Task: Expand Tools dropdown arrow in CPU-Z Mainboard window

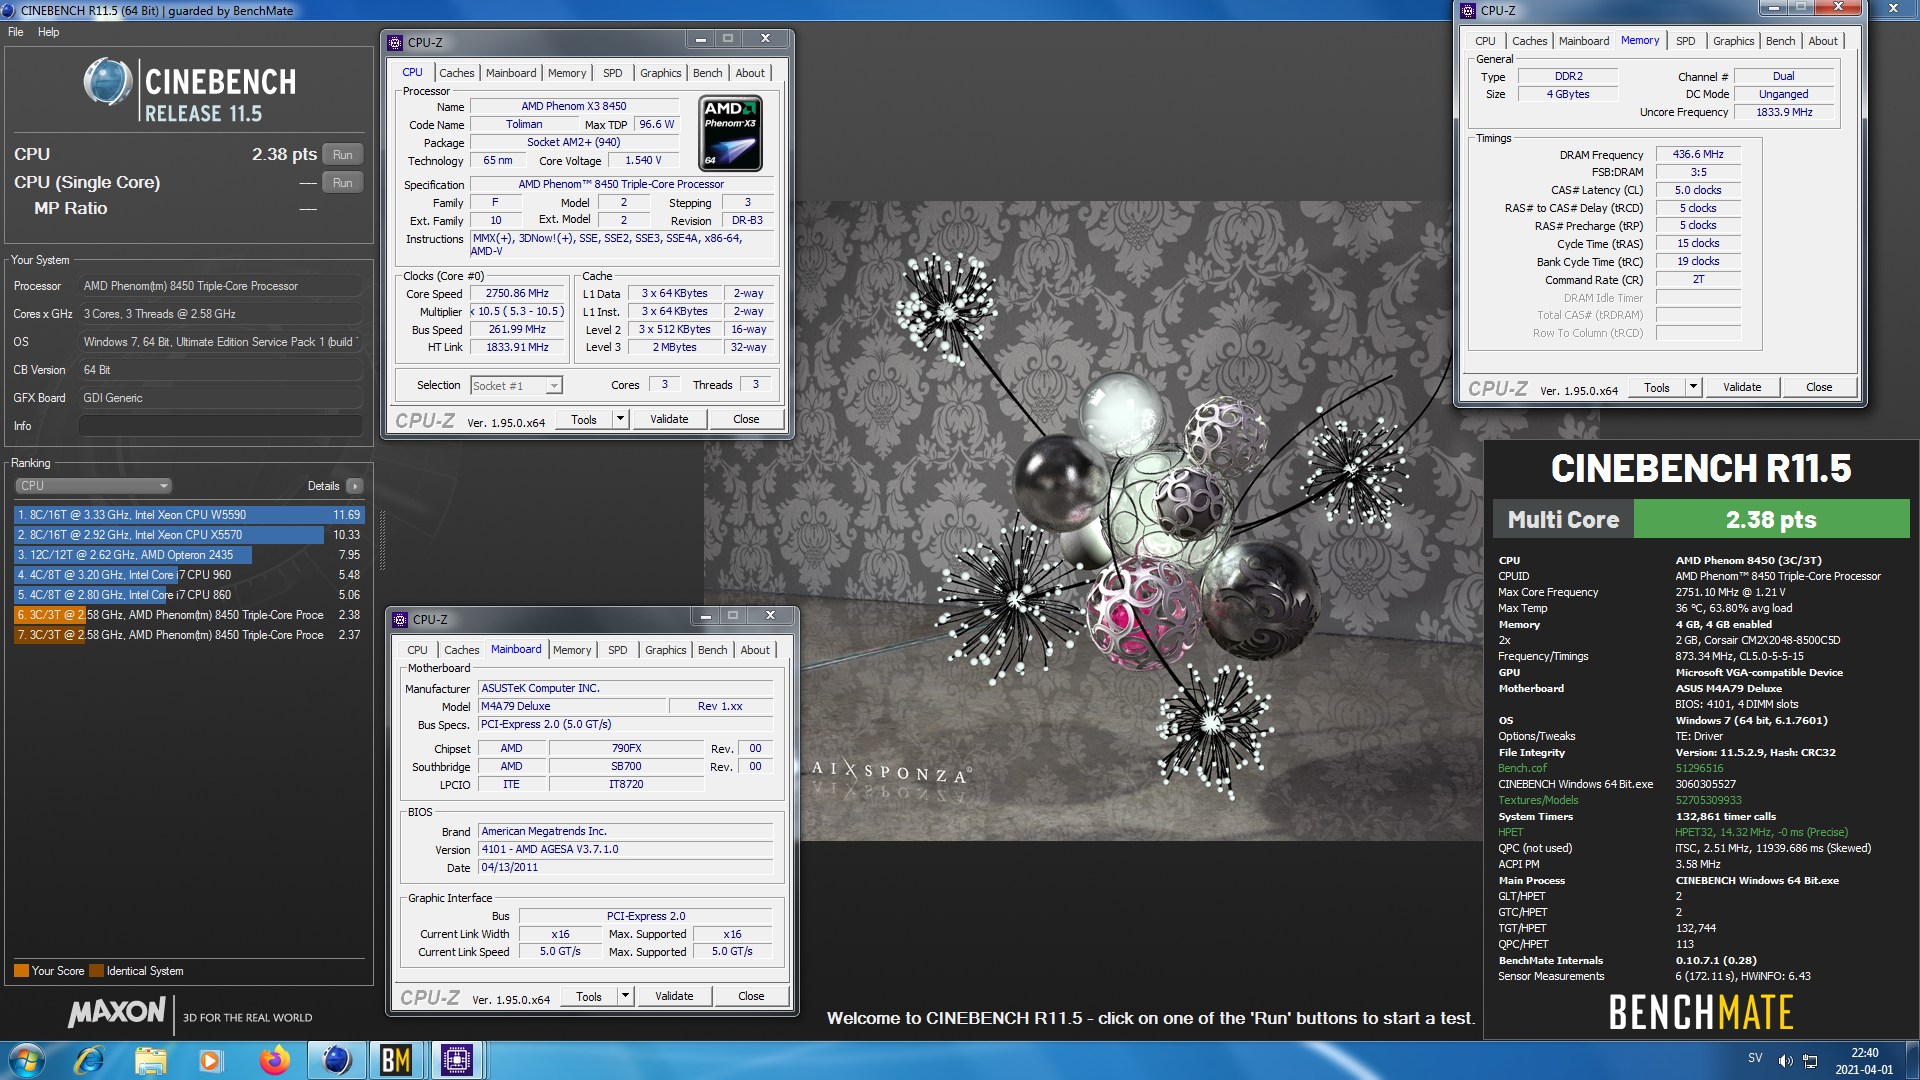Action: click(x=625, y=996)
